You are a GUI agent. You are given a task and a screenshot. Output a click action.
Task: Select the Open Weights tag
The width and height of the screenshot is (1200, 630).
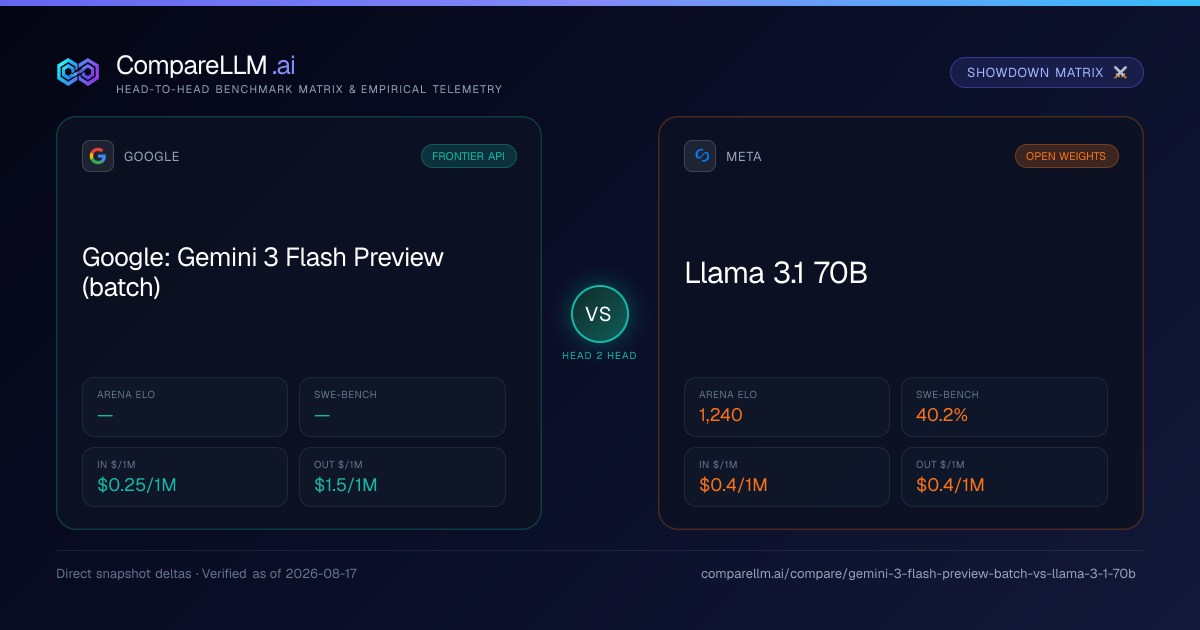tap(1066, 156)
